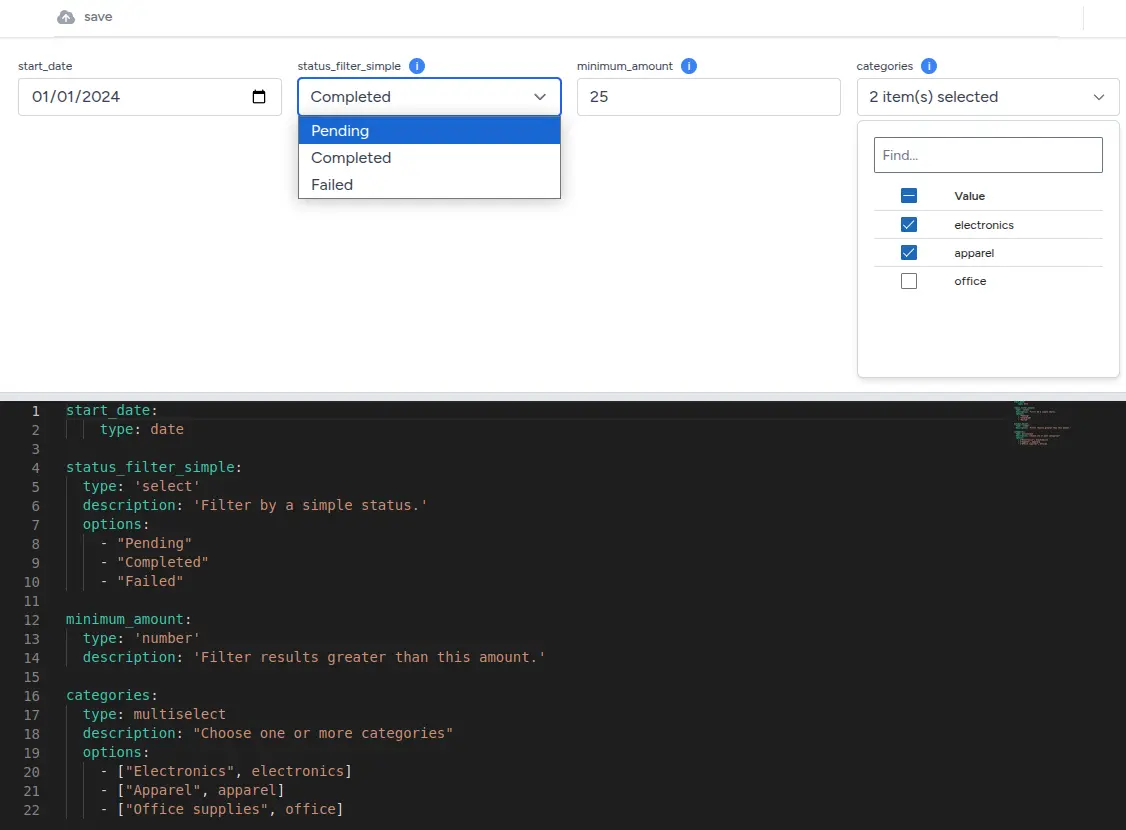Click 'Filter by a simple status.' description line

click(255, 505)
